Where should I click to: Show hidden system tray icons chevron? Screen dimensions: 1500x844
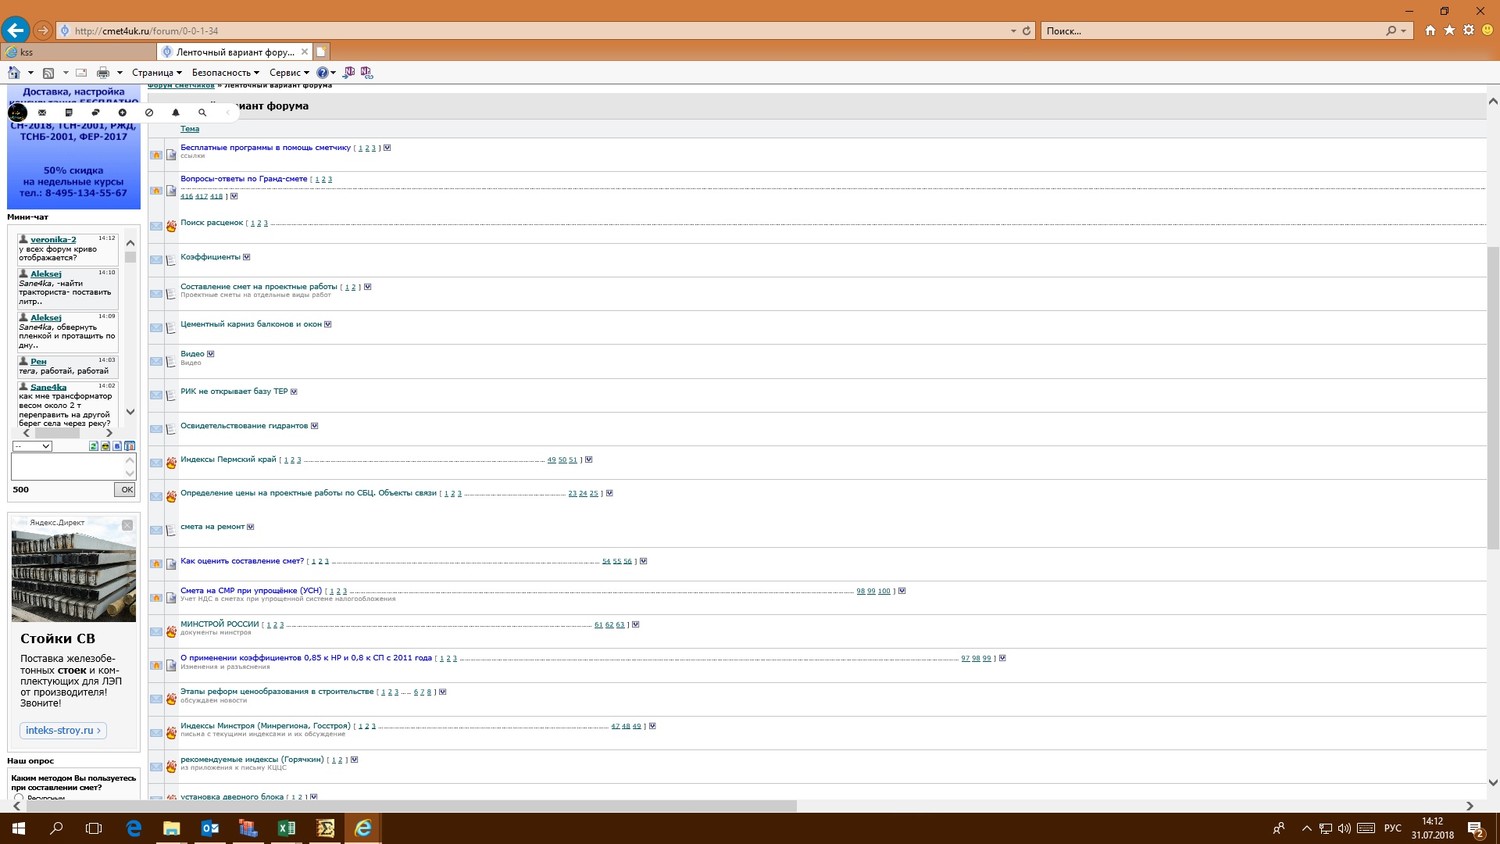1306,828
